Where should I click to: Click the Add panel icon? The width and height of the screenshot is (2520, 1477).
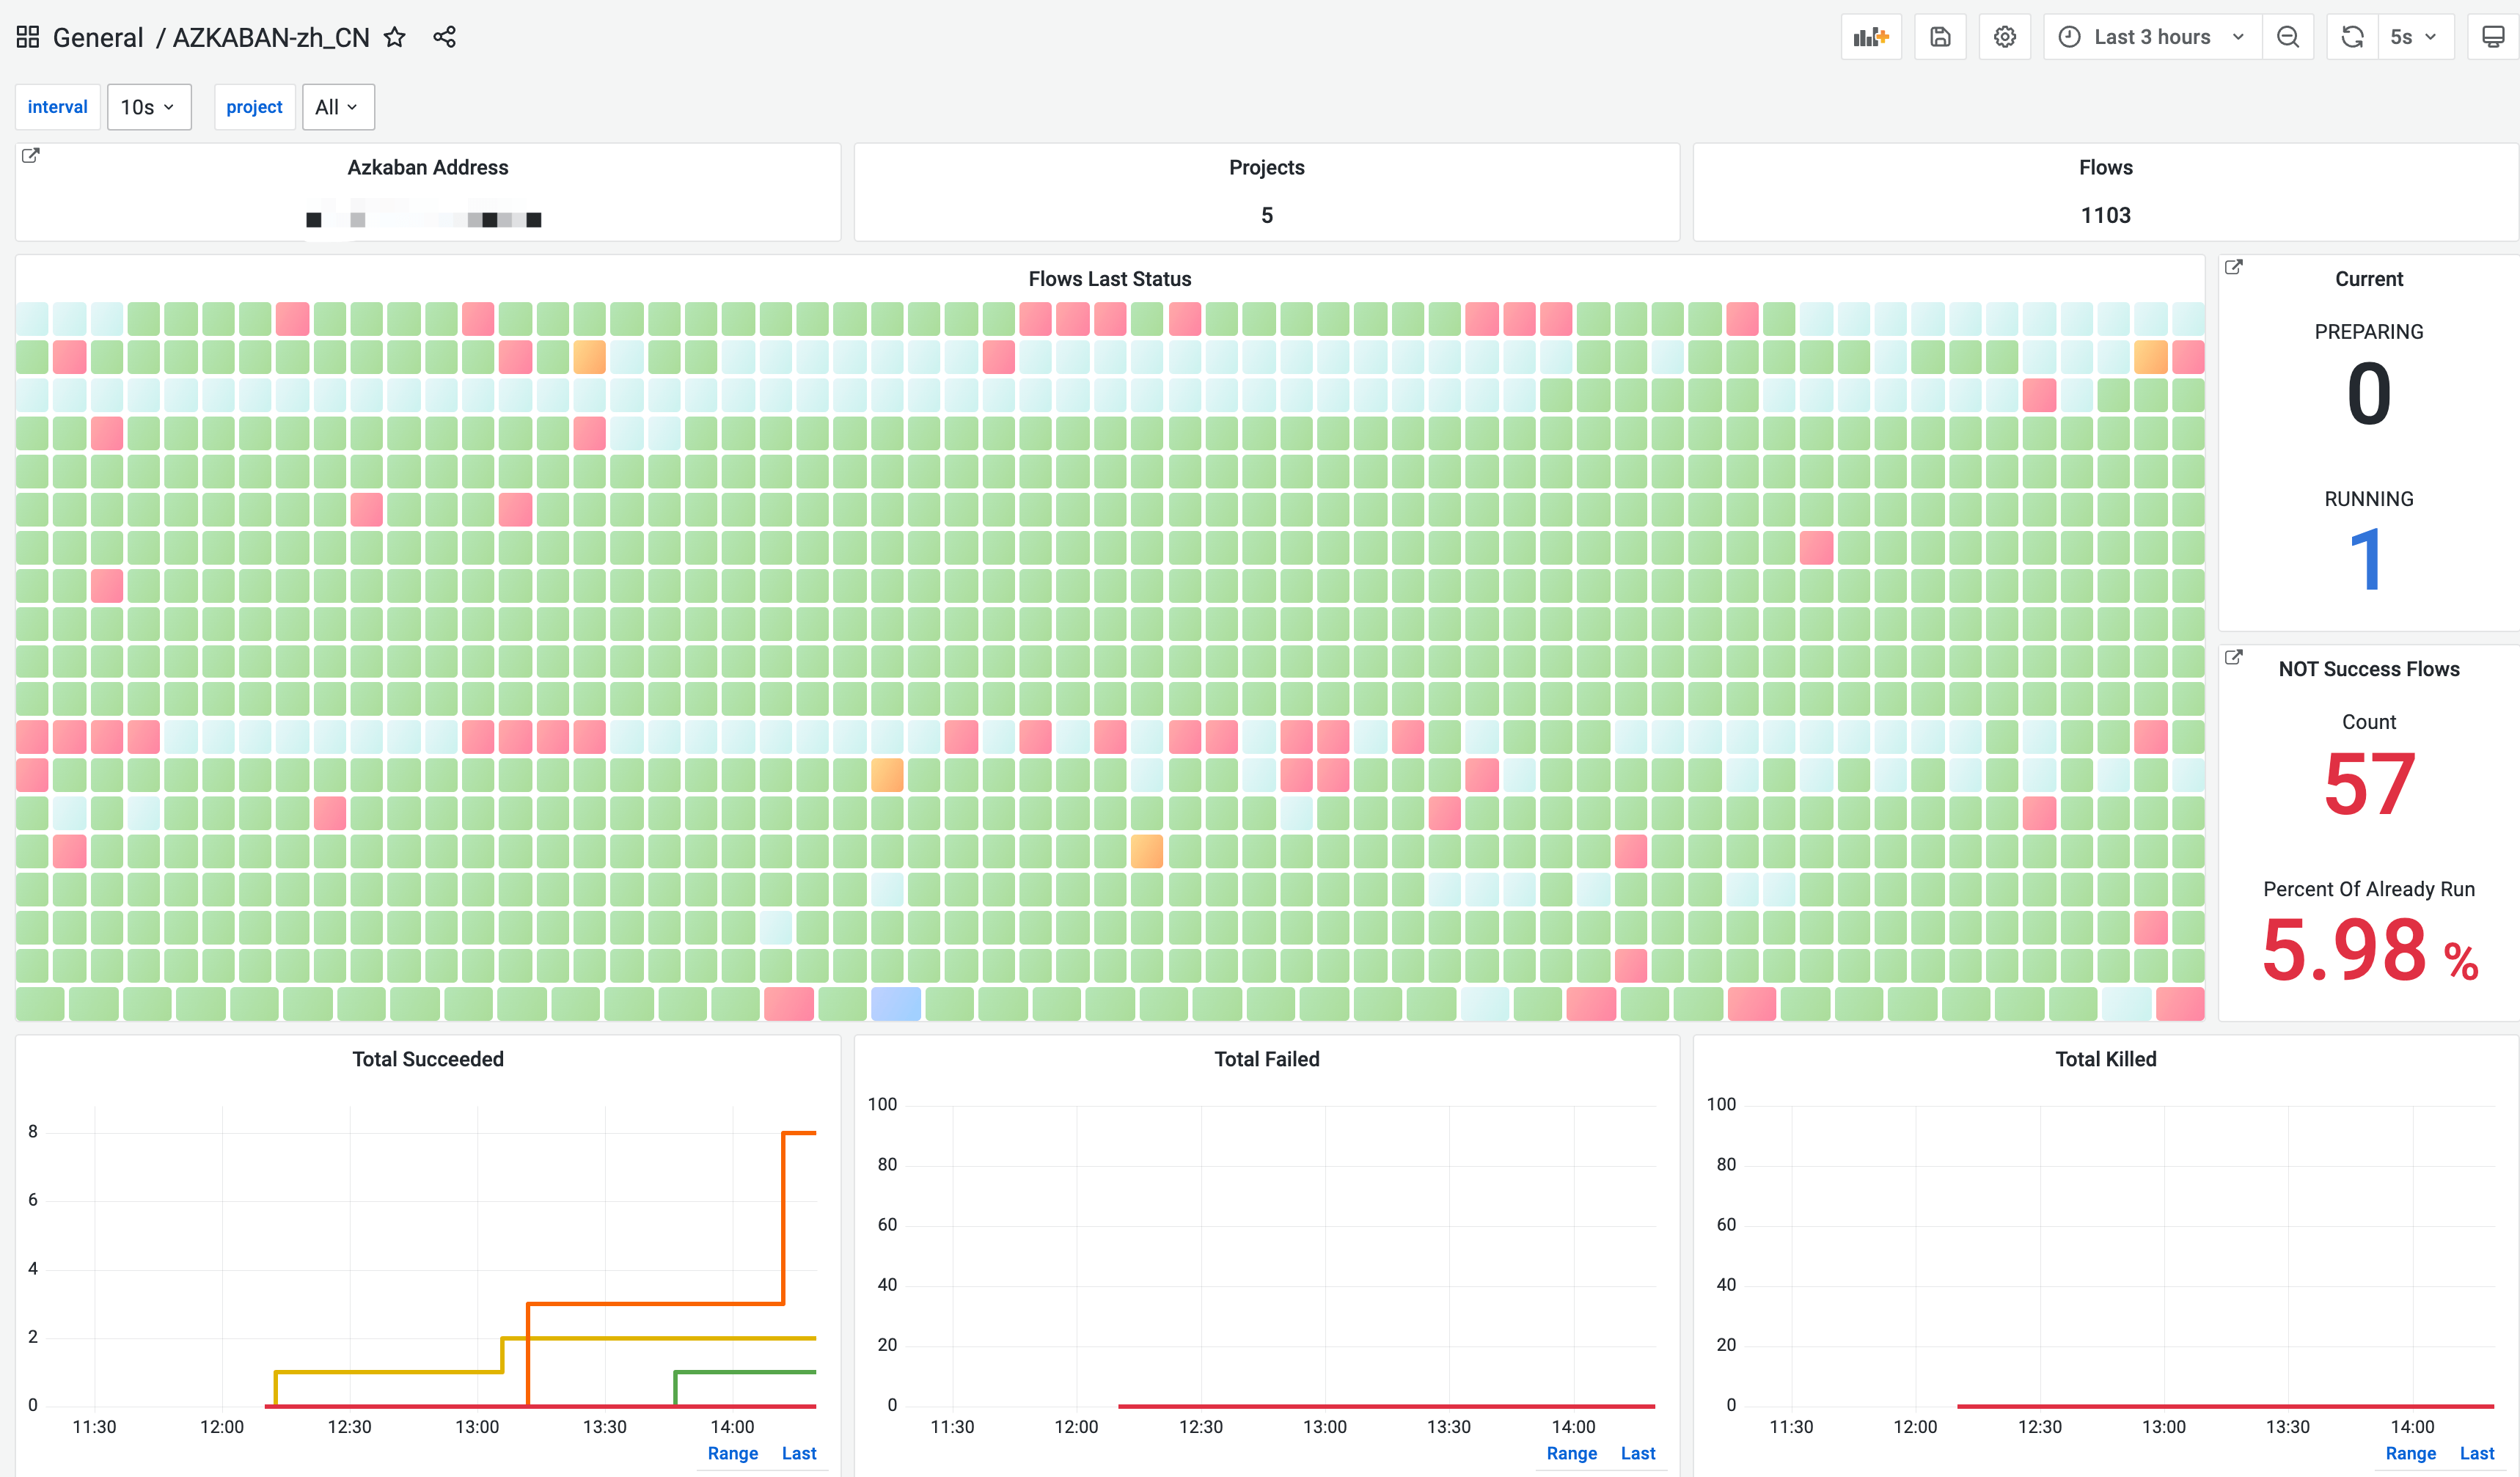[1870, 37]
